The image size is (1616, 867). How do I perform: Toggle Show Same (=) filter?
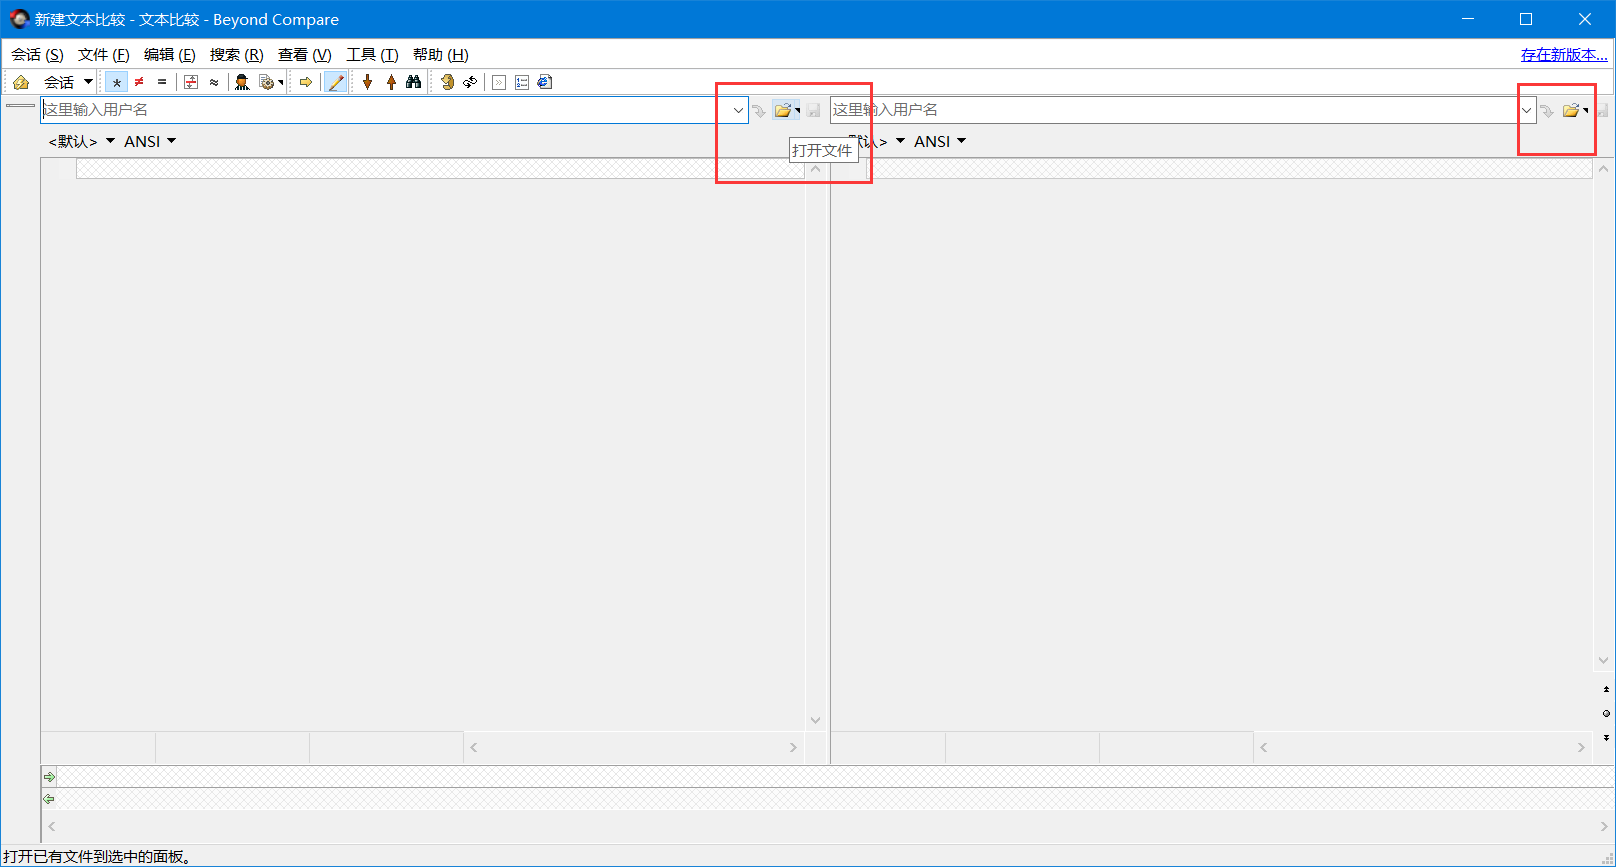tap(162, 82)
